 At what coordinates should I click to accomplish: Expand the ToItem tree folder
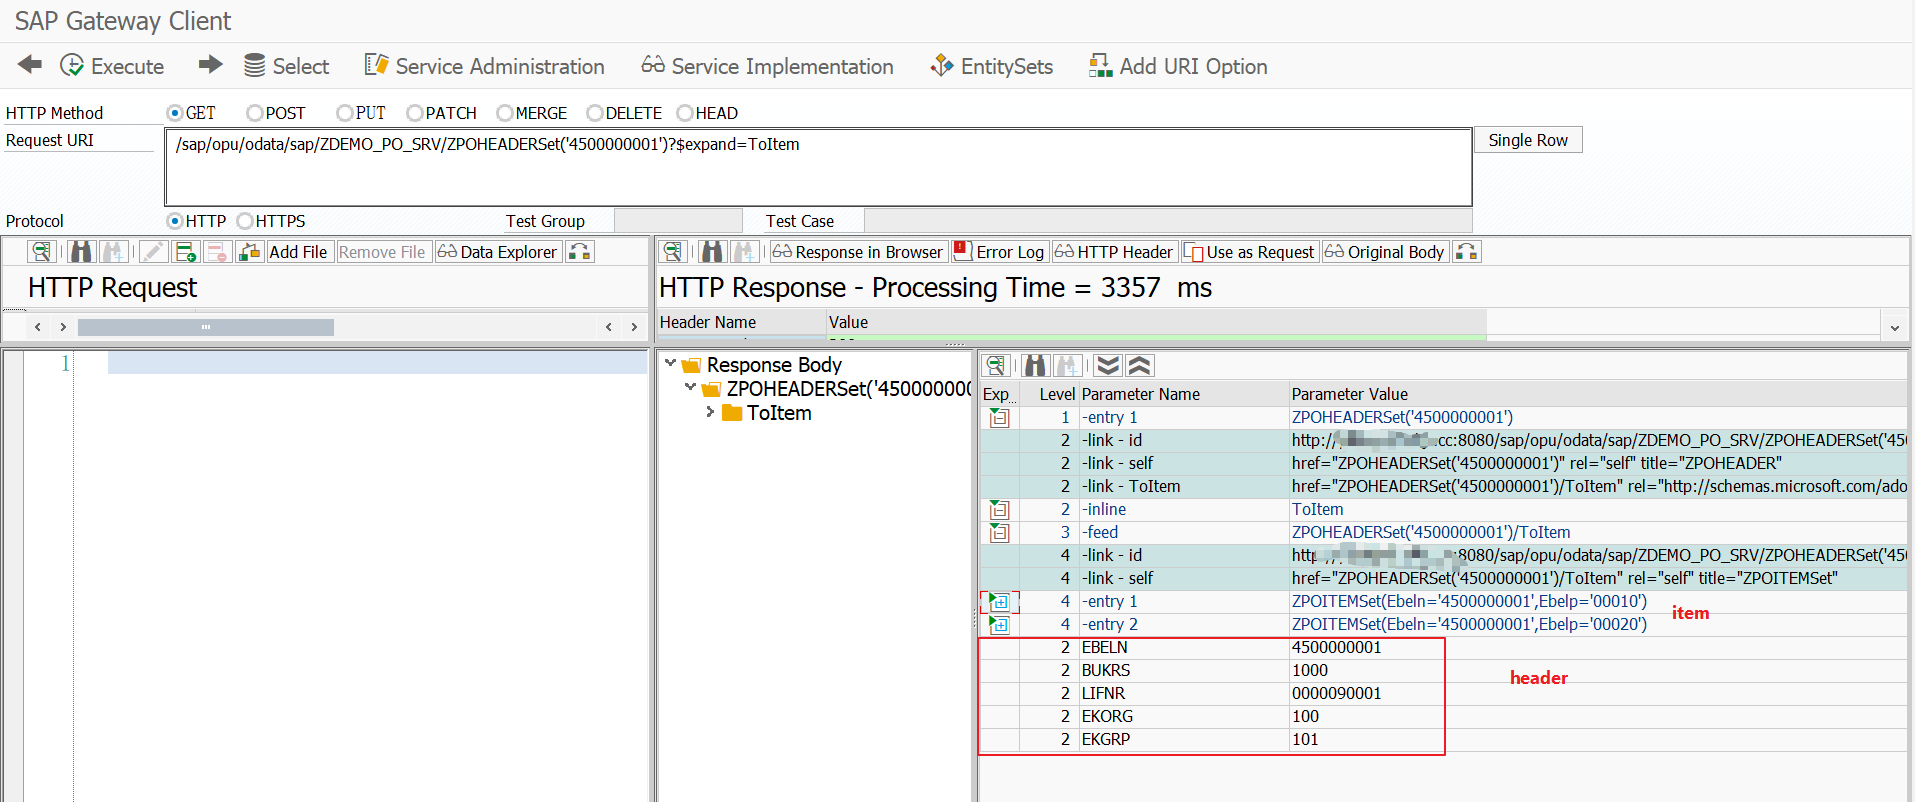click(x=710, y=412)
